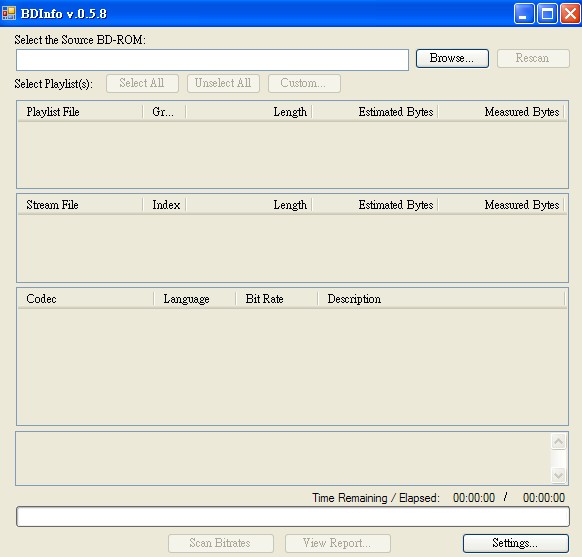
Task: Click the details box scroll down arrow
Action: [559, 475]
